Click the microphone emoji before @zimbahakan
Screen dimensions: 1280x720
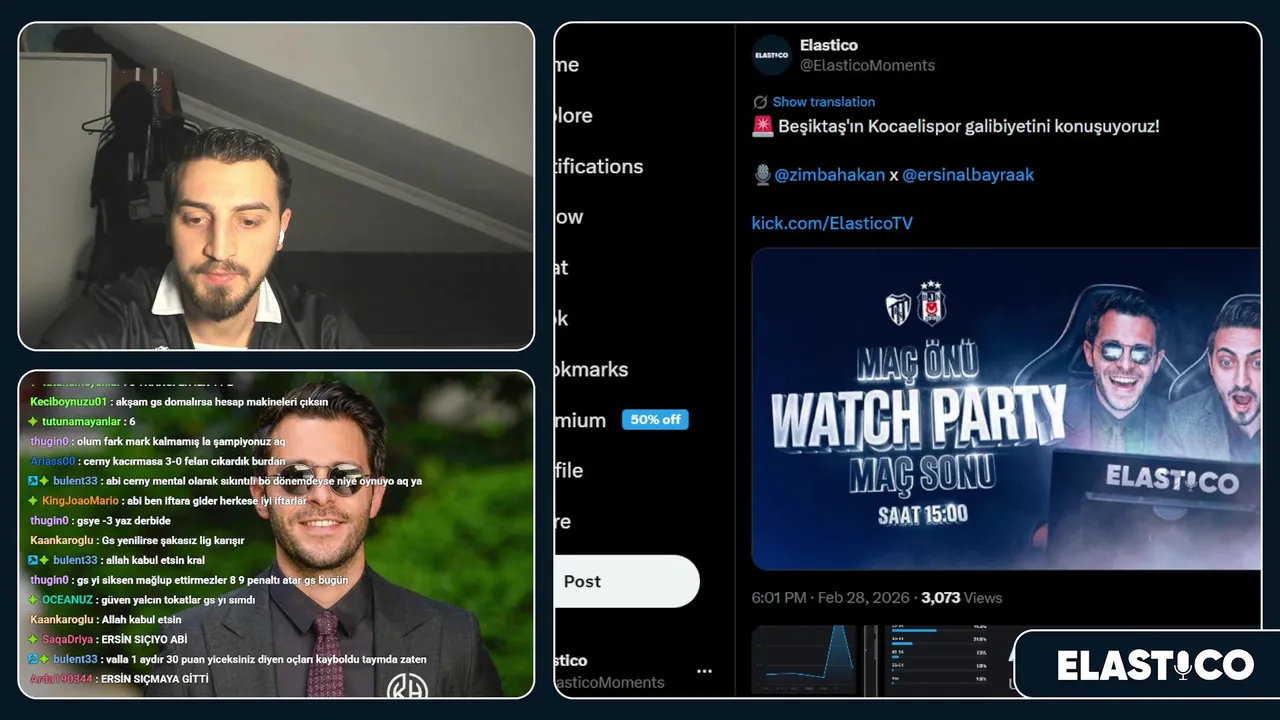pos(762,175)
